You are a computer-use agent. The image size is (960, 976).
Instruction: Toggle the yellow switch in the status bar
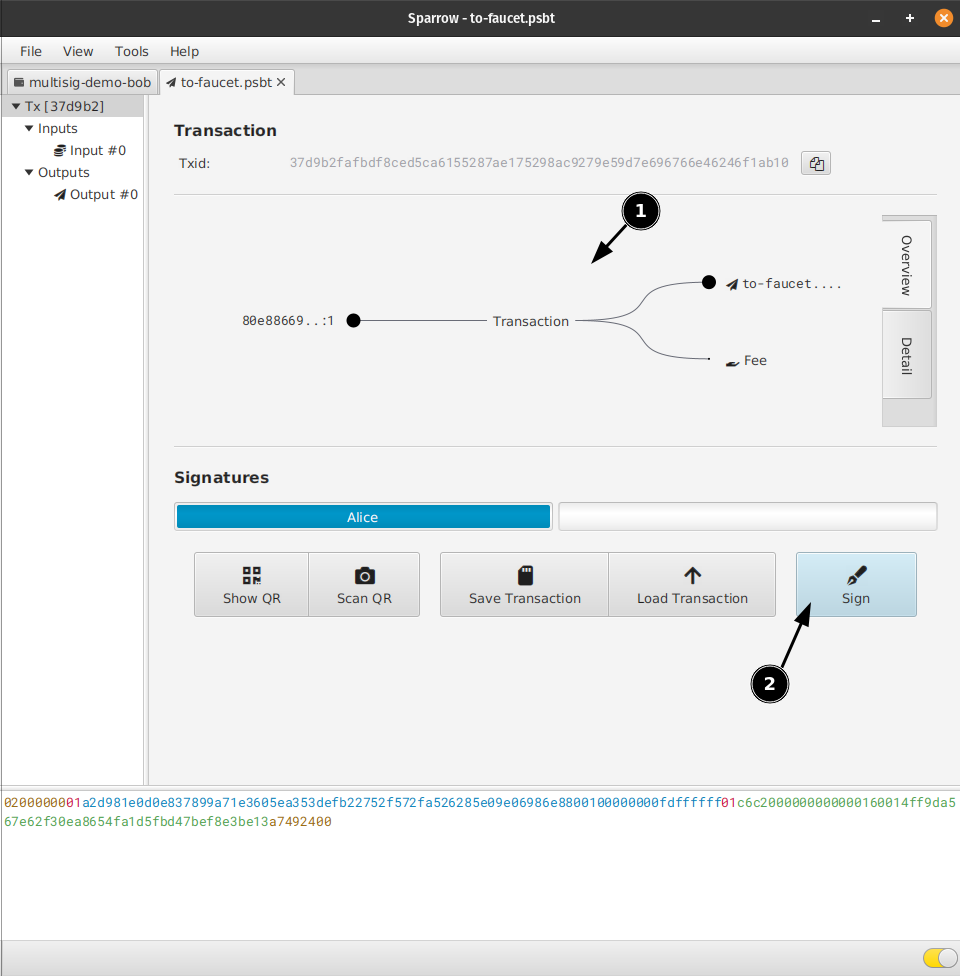(940, 957)
